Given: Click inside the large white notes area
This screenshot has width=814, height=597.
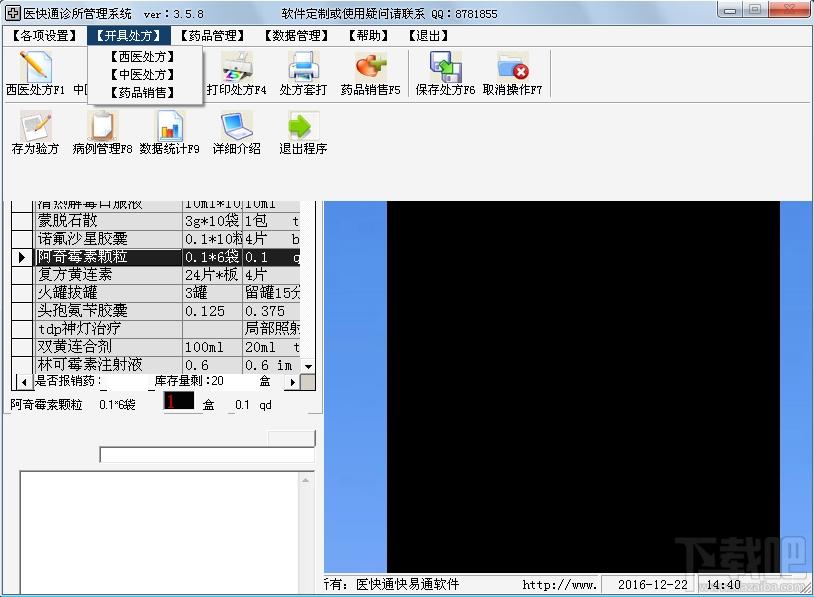Looking at the screenshot, I should (x=160, y=532).
